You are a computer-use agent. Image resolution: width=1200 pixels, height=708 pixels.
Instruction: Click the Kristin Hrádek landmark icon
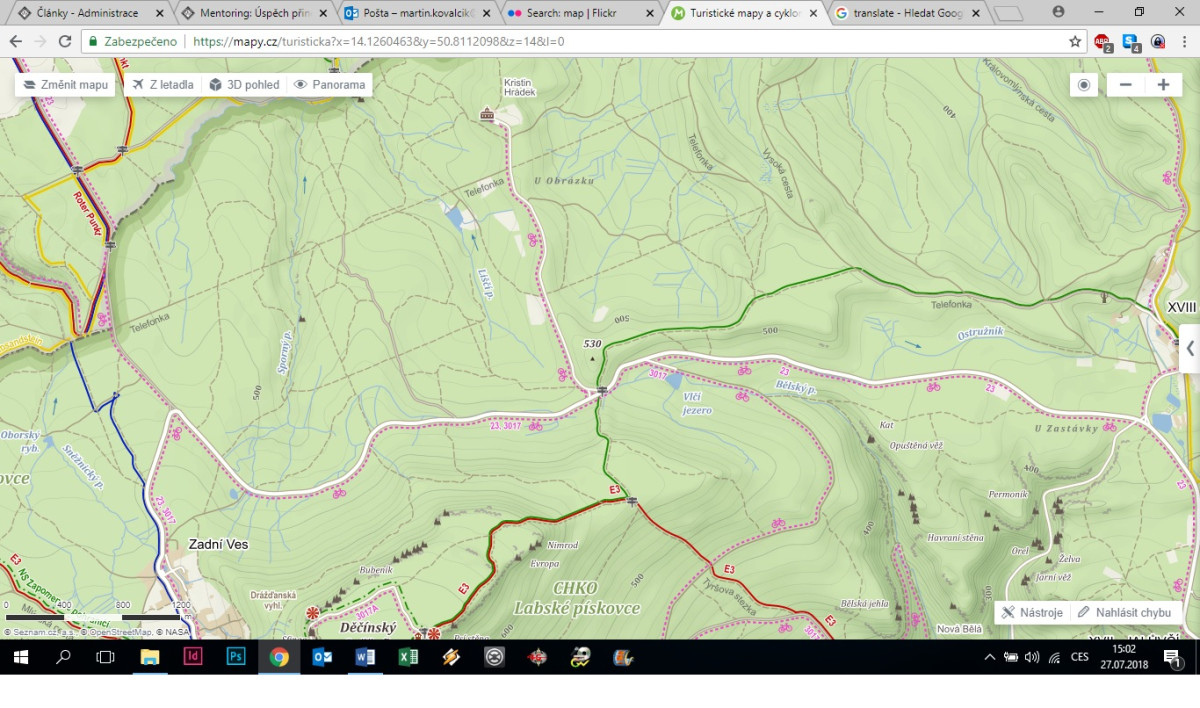[487, 114]
